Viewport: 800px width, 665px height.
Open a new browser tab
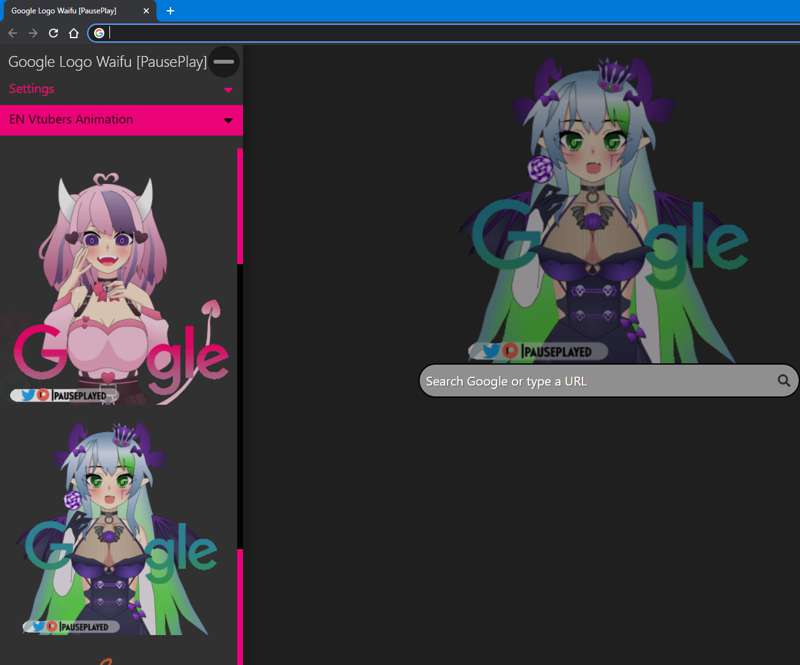pyautogui.click(x=170, y=11)
